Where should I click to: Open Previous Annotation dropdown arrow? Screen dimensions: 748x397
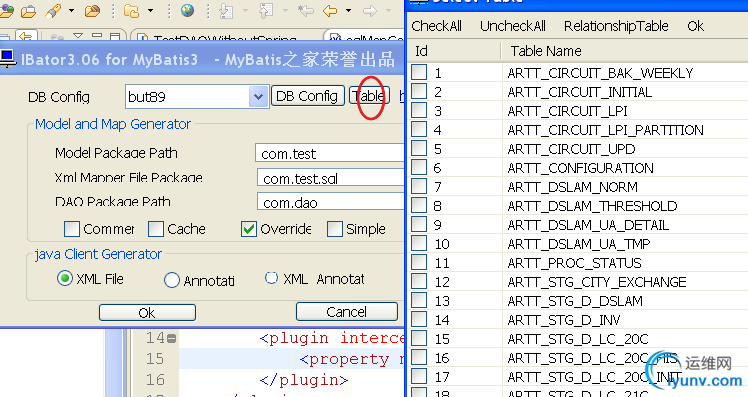coord(285,10)
